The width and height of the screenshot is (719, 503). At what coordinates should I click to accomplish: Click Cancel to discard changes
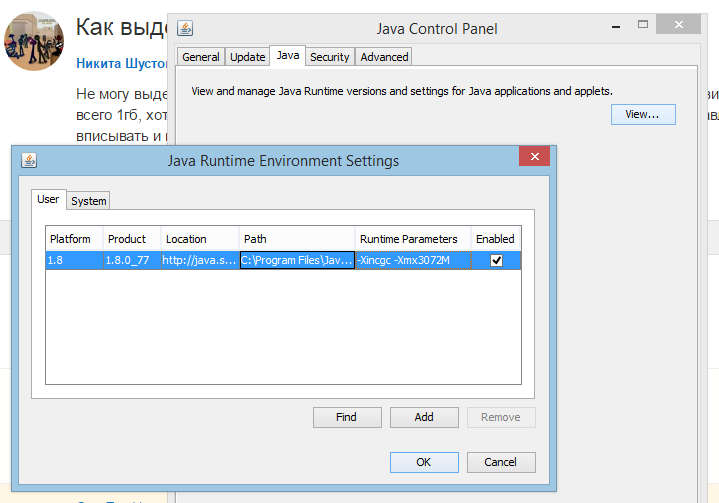pos(500,462)
